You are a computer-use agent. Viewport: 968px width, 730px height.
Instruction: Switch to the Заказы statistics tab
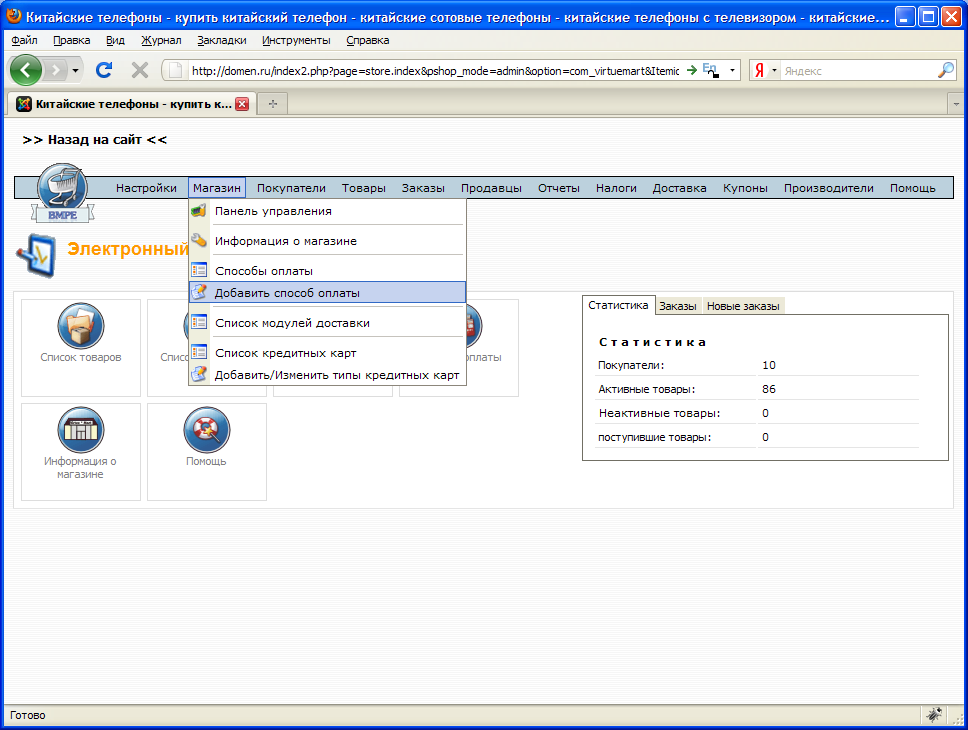pos(678,306)
